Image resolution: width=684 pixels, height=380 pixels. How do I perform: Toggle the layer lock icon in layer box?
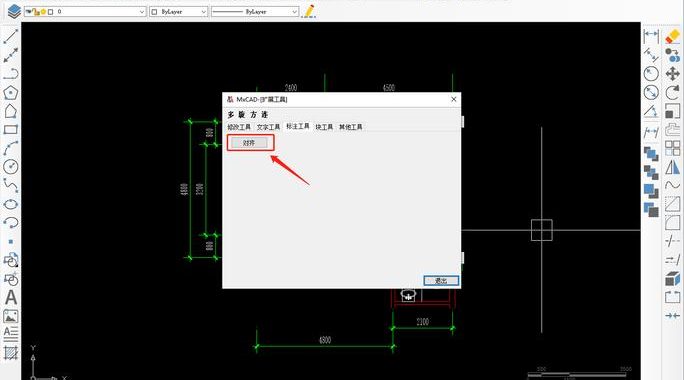point(37,12)
